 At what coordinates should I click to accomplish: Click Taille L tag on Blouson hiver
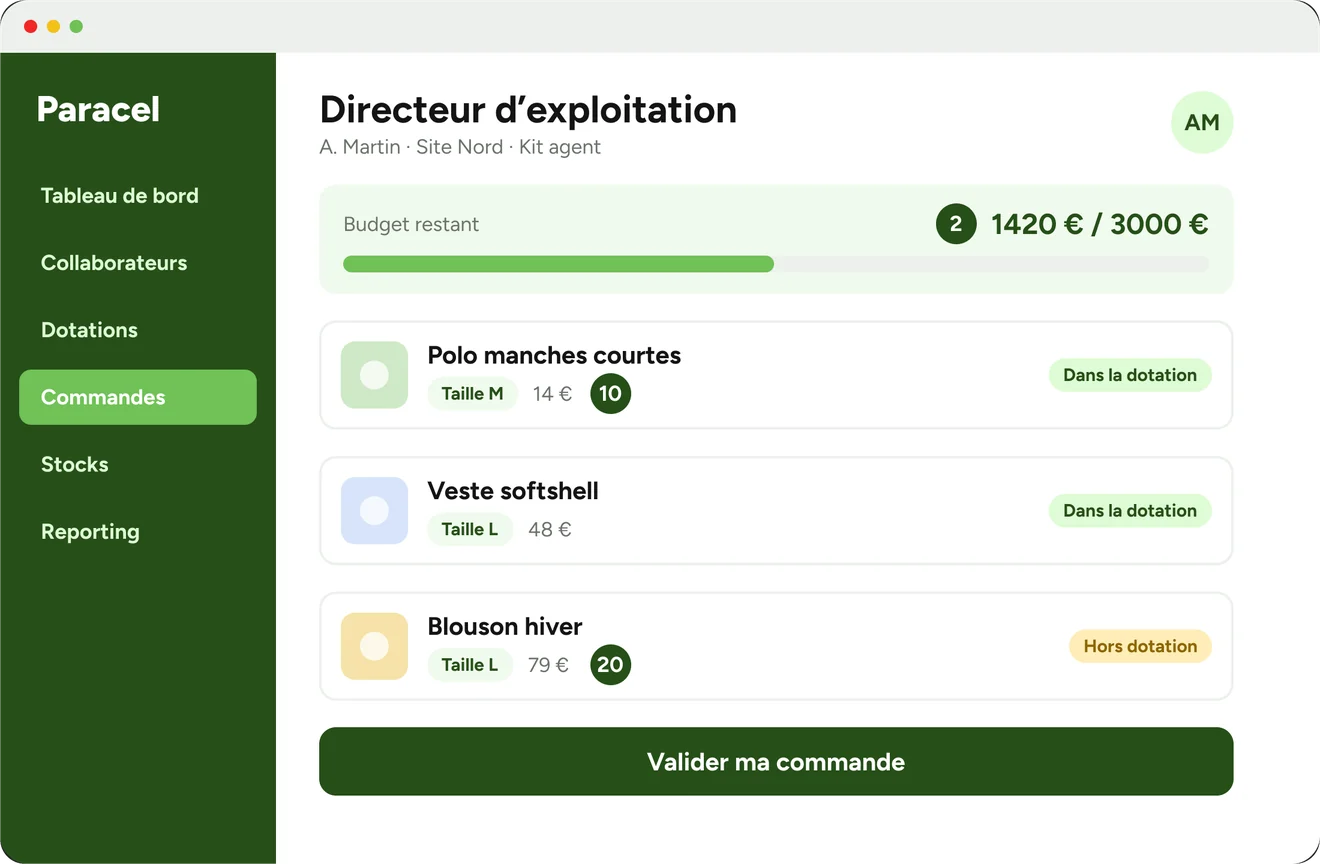click(470, 664)
